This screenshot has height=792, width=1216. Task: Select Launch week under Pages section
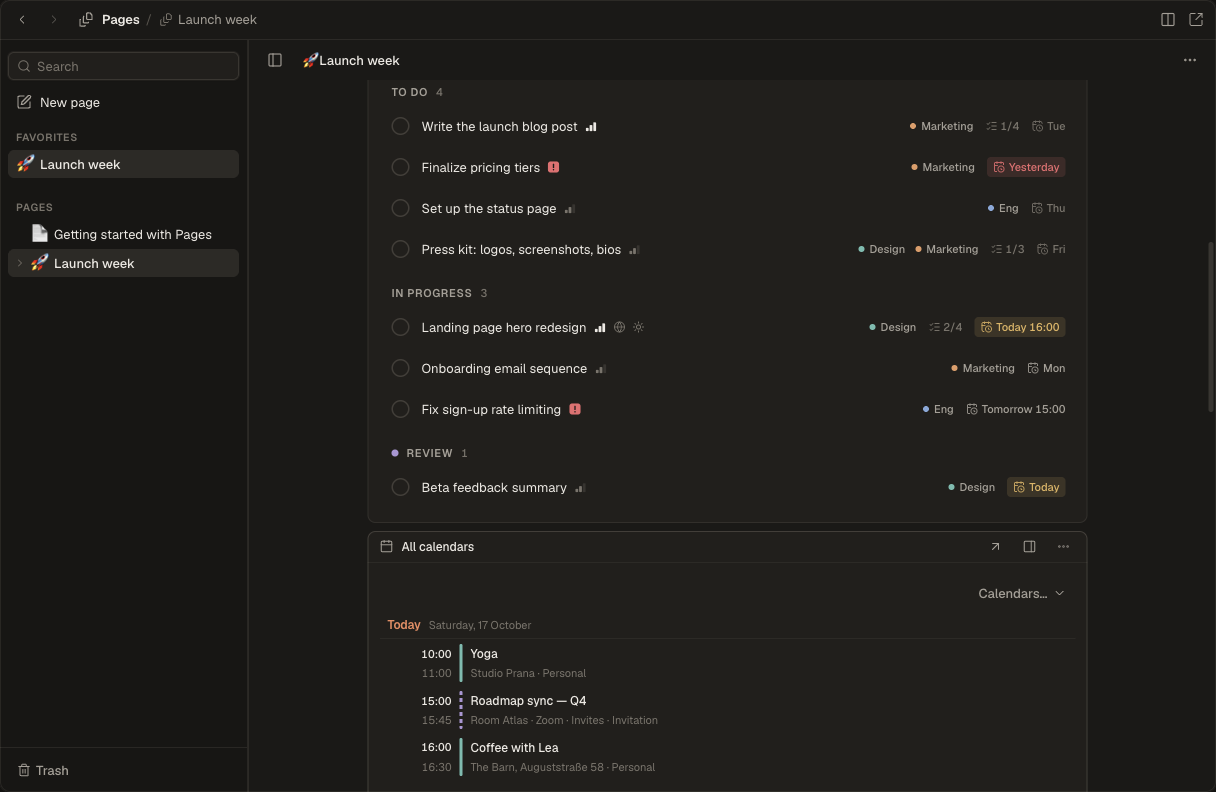(x=123, y=263)
